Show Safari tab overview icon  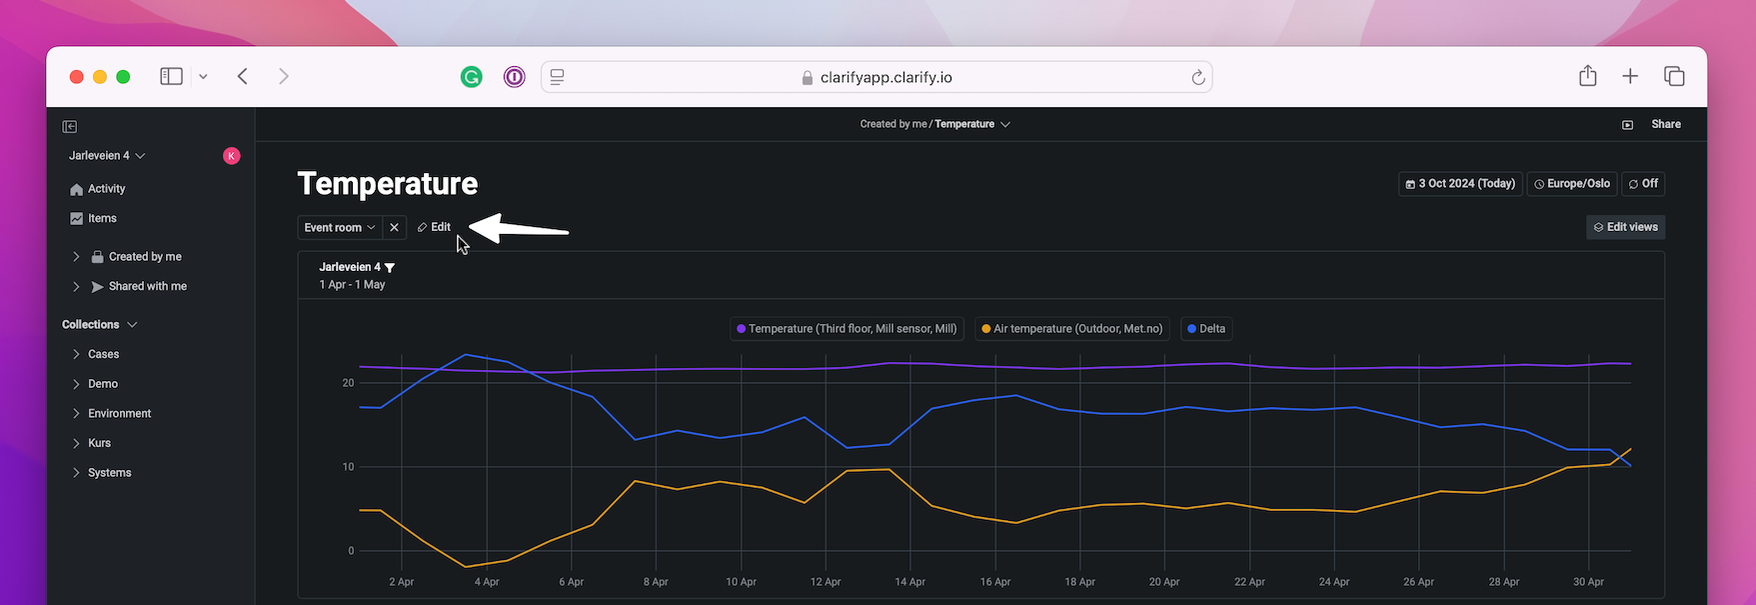tap(1674, 76)
